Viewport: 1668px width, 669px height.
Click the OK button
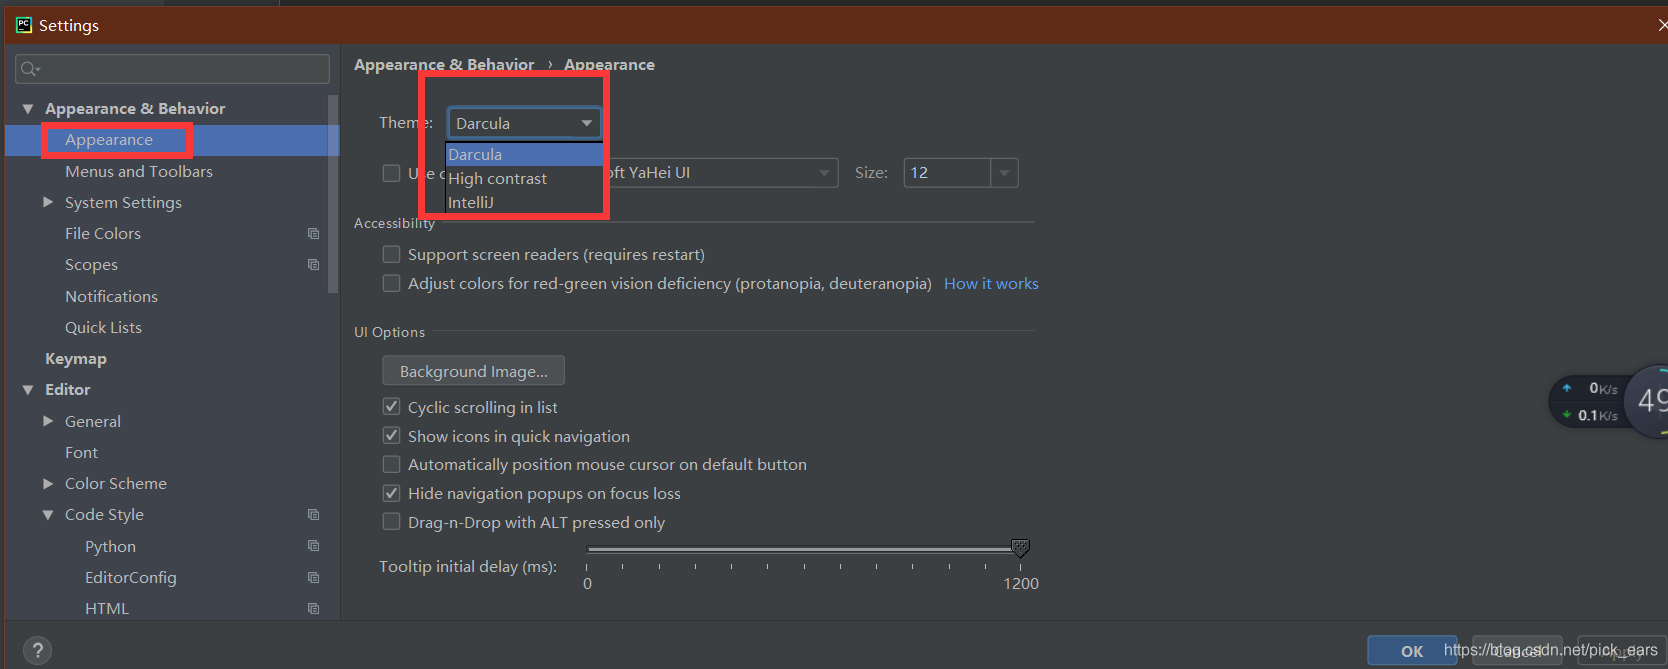tap(1412, 651)
